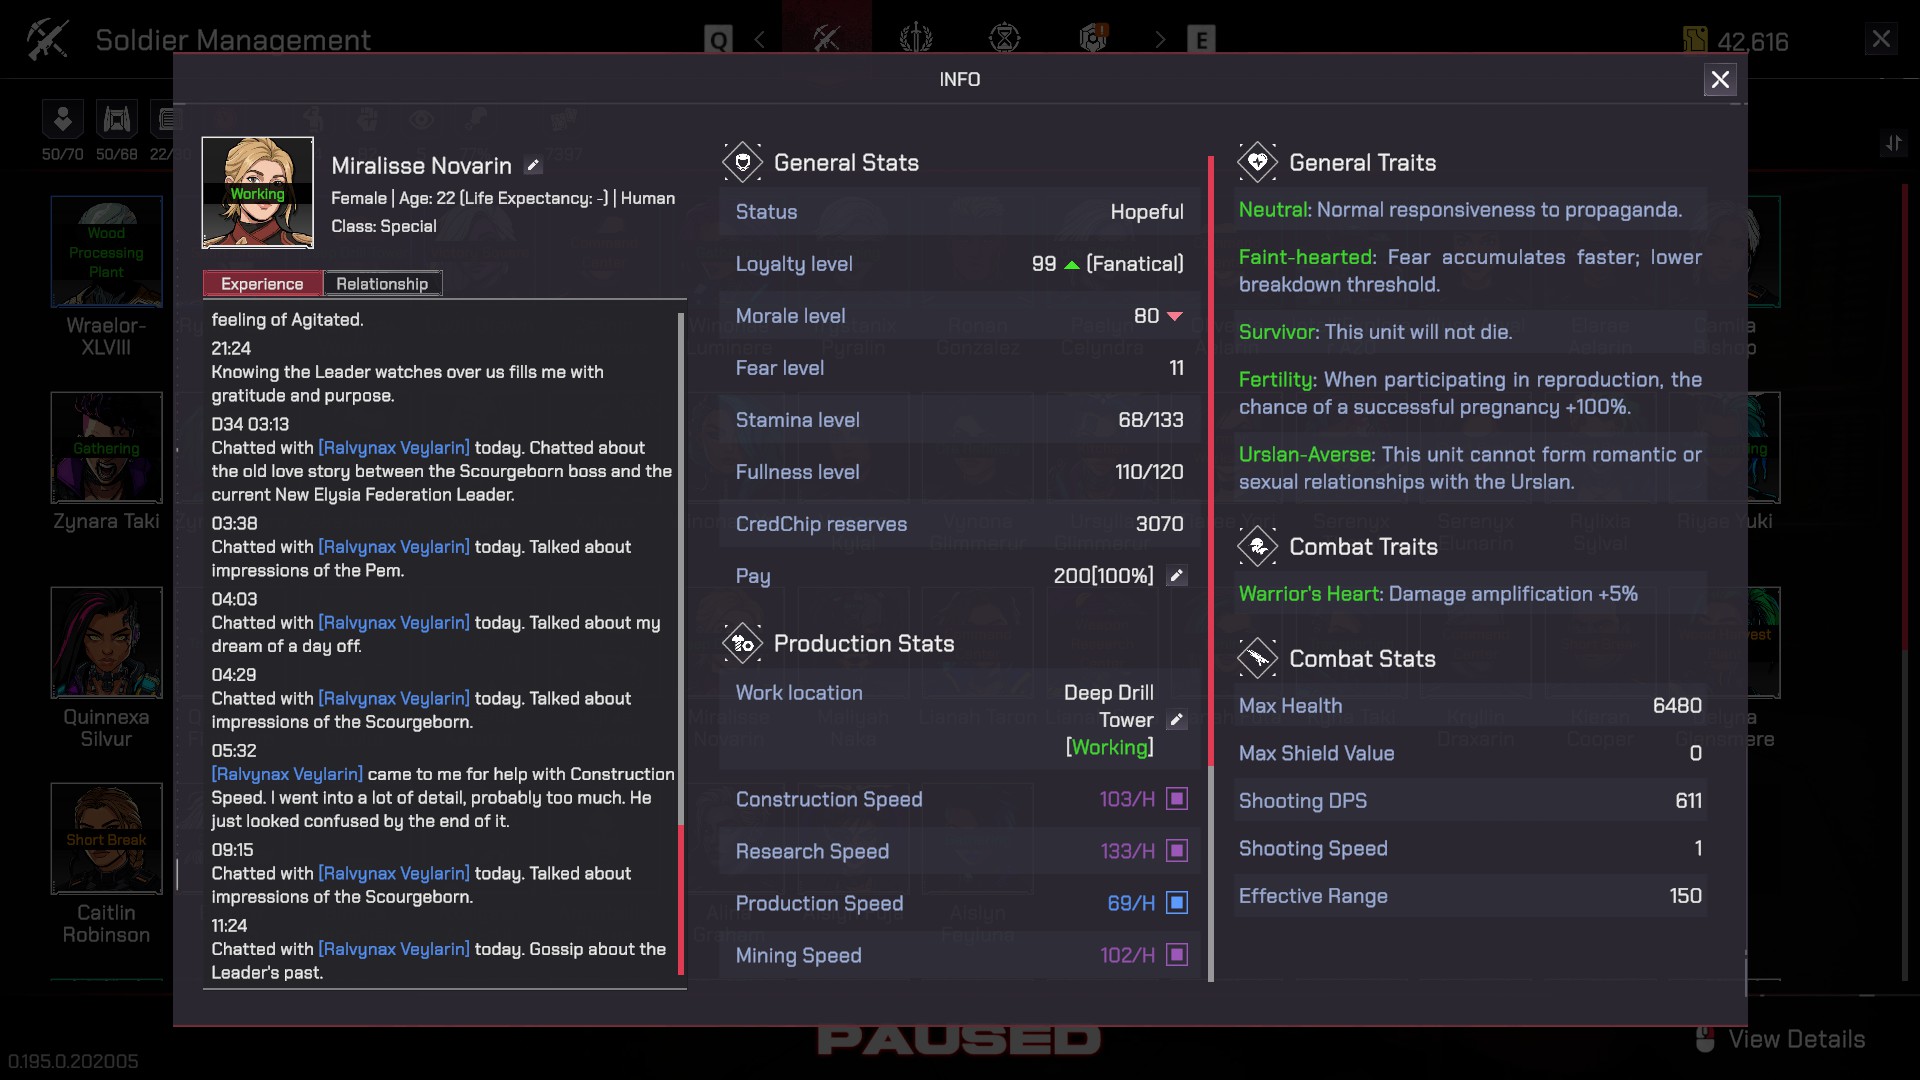Click the Combat Traits section icon
The width and height of the screenshot is (1920, 1080).
(x=1258, y=547)
